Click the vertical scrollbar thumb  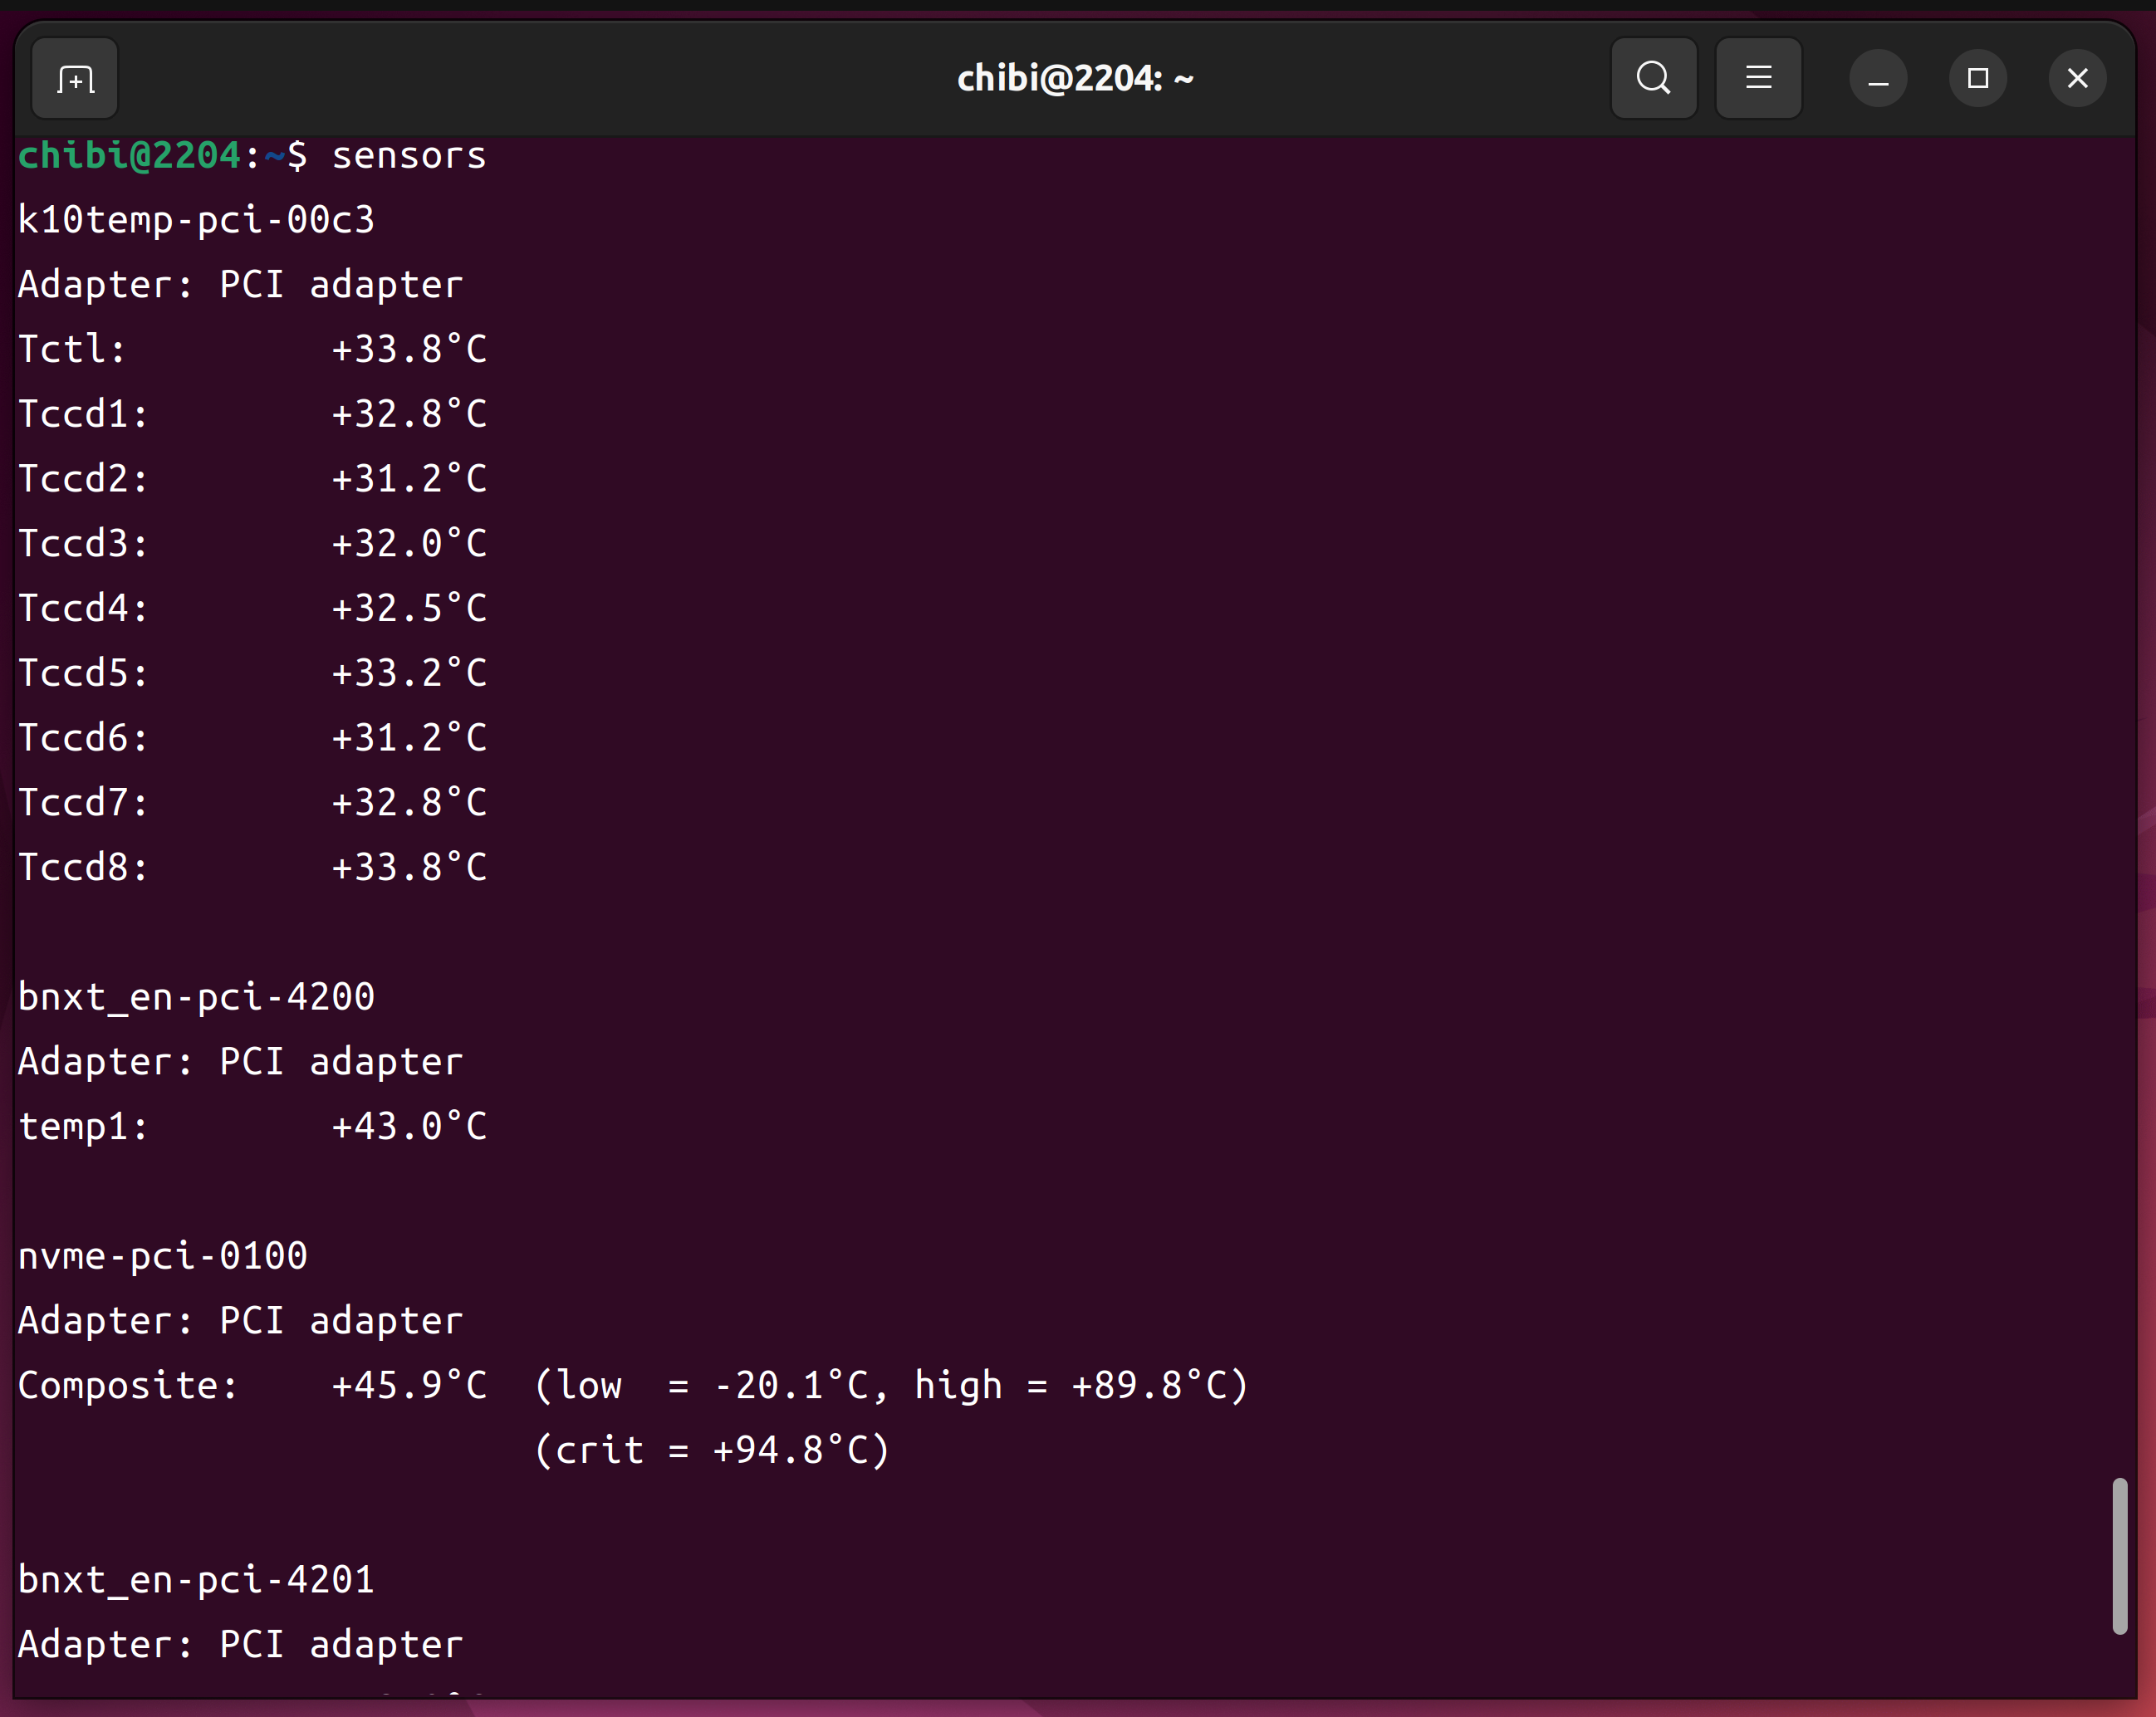click(x=2119, y=1555)
